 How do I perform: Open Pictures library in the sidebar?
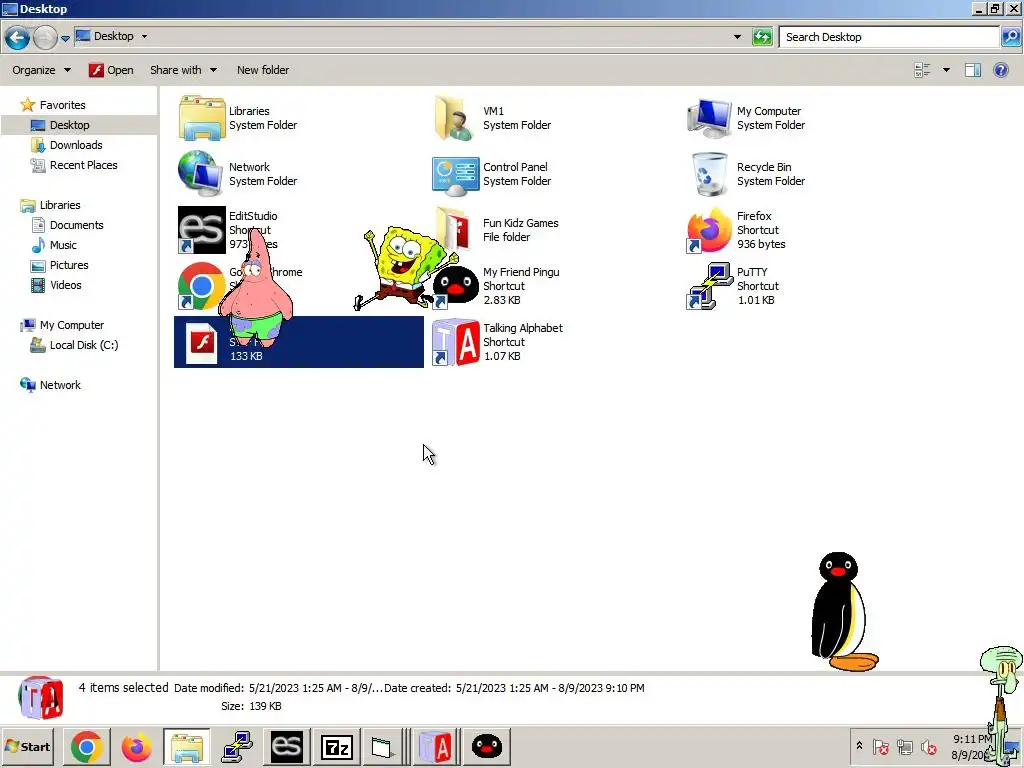pyautogui.click(x=59, y=265)
